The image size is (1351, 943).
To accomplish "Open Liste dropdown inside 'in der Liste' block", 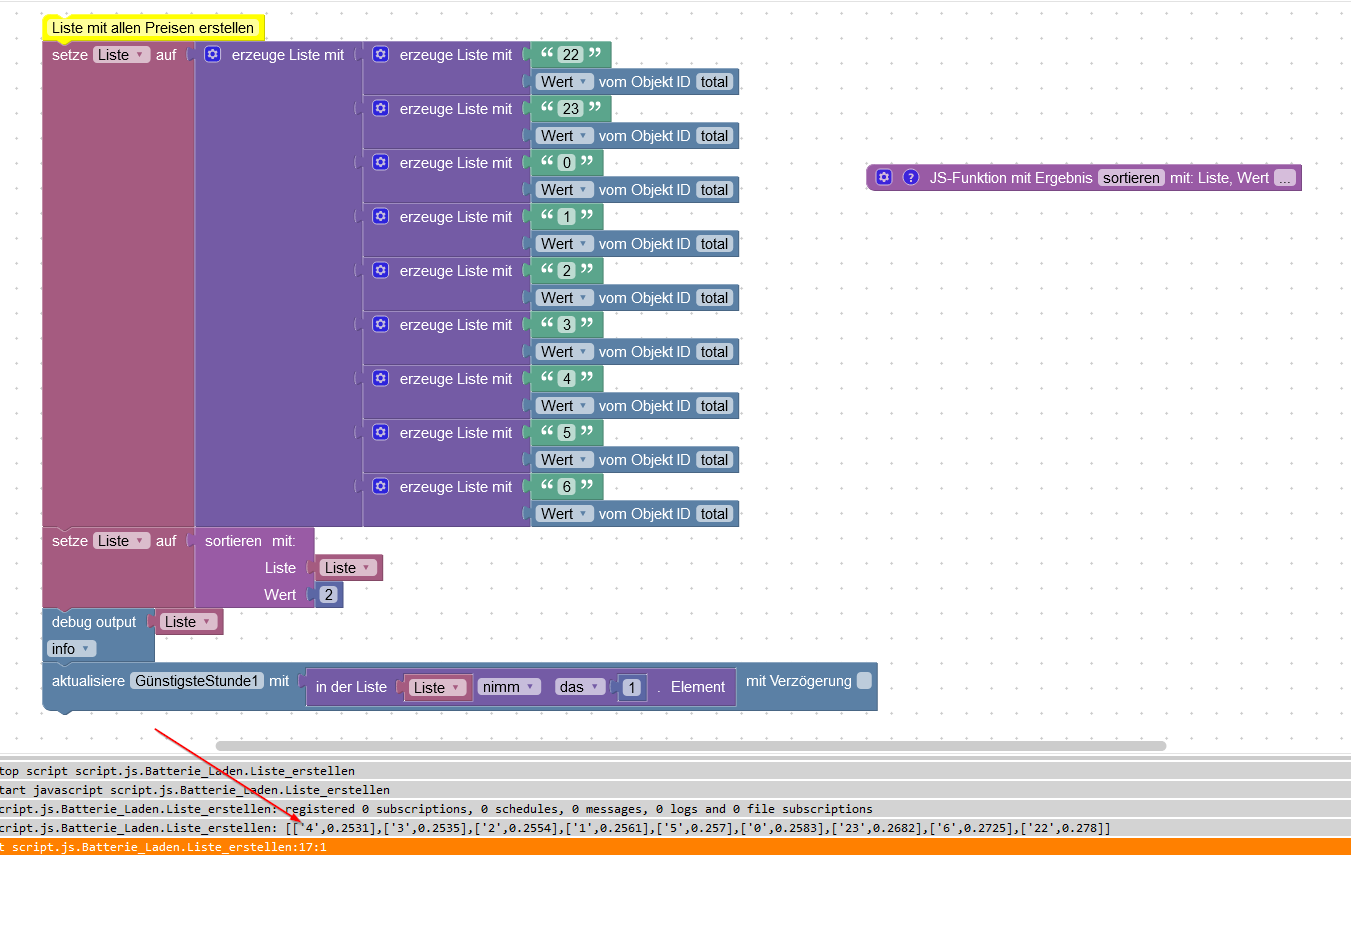I will click(438, 688).
